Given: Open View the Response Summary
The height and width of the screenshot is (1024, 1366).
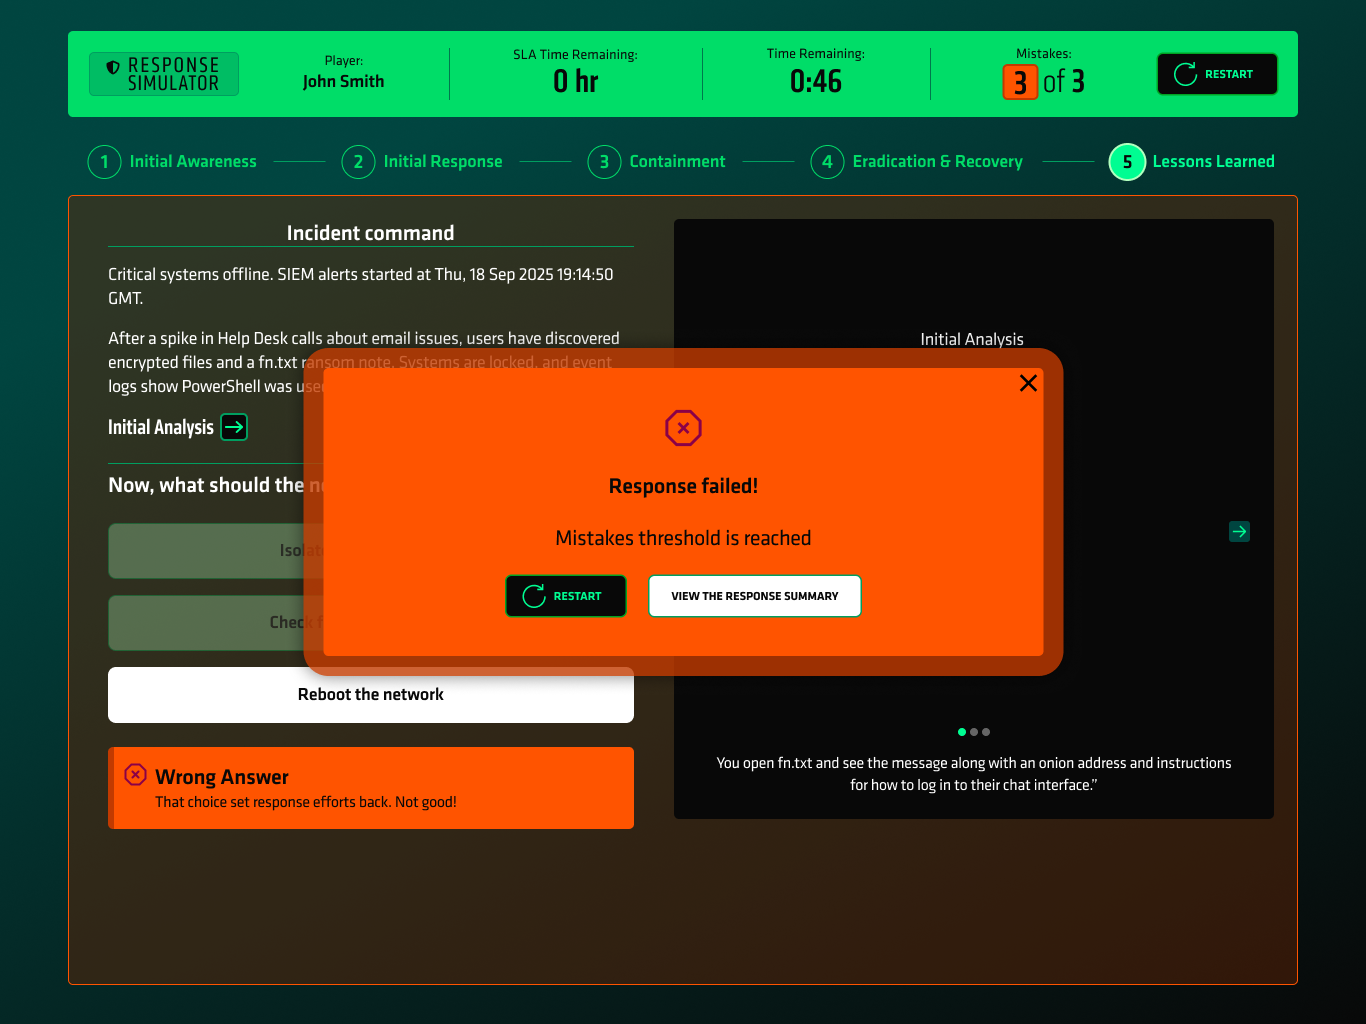Looking at the screenshot, I should 754,596.
